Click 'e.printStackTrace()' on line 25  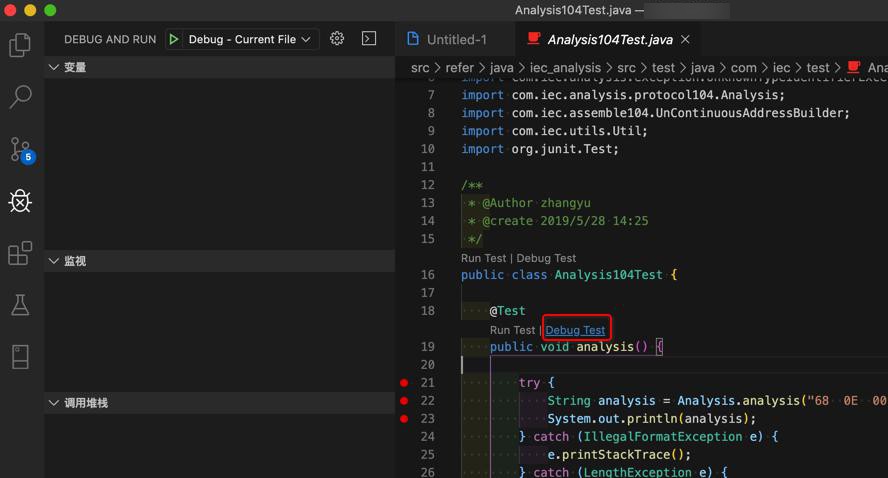tap(618, 455)
